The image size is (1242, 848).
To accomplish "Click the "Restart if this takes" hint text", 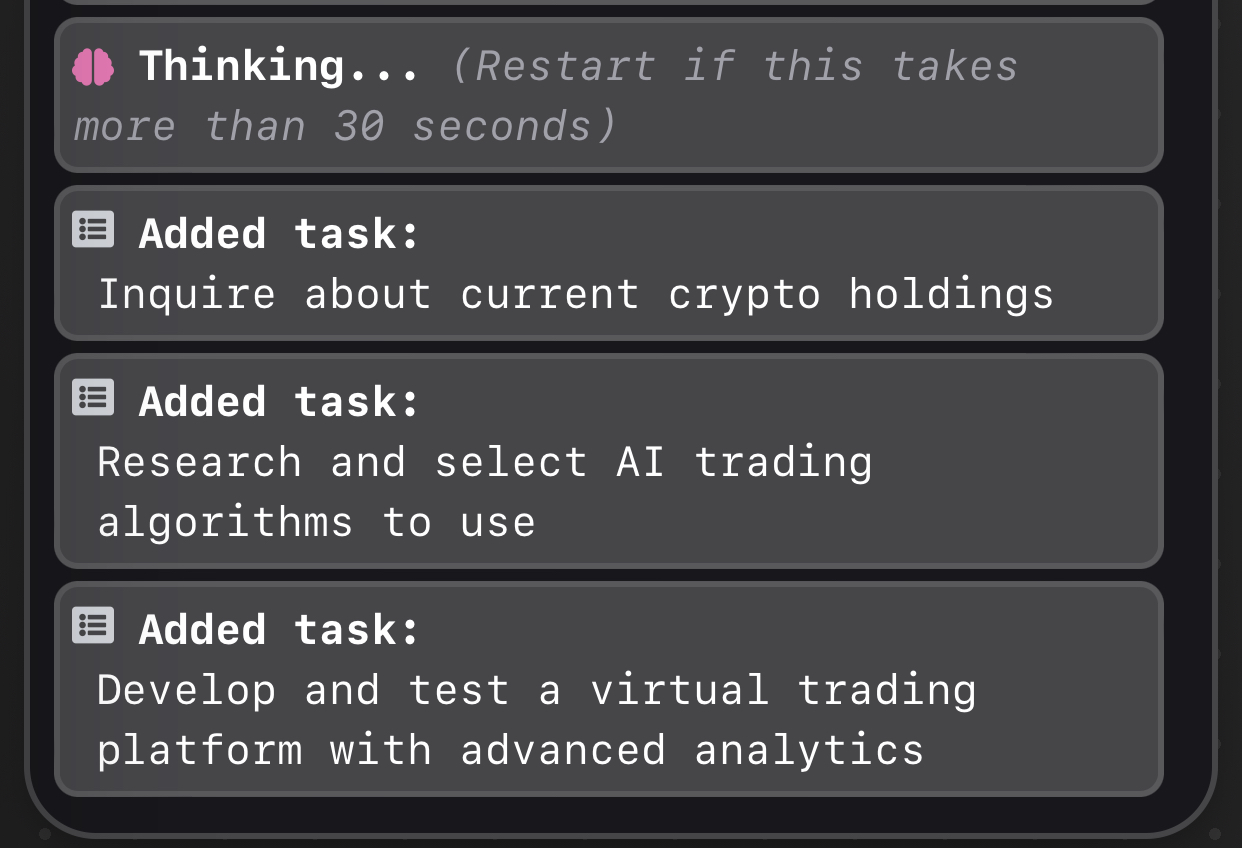I will (736, 67).
